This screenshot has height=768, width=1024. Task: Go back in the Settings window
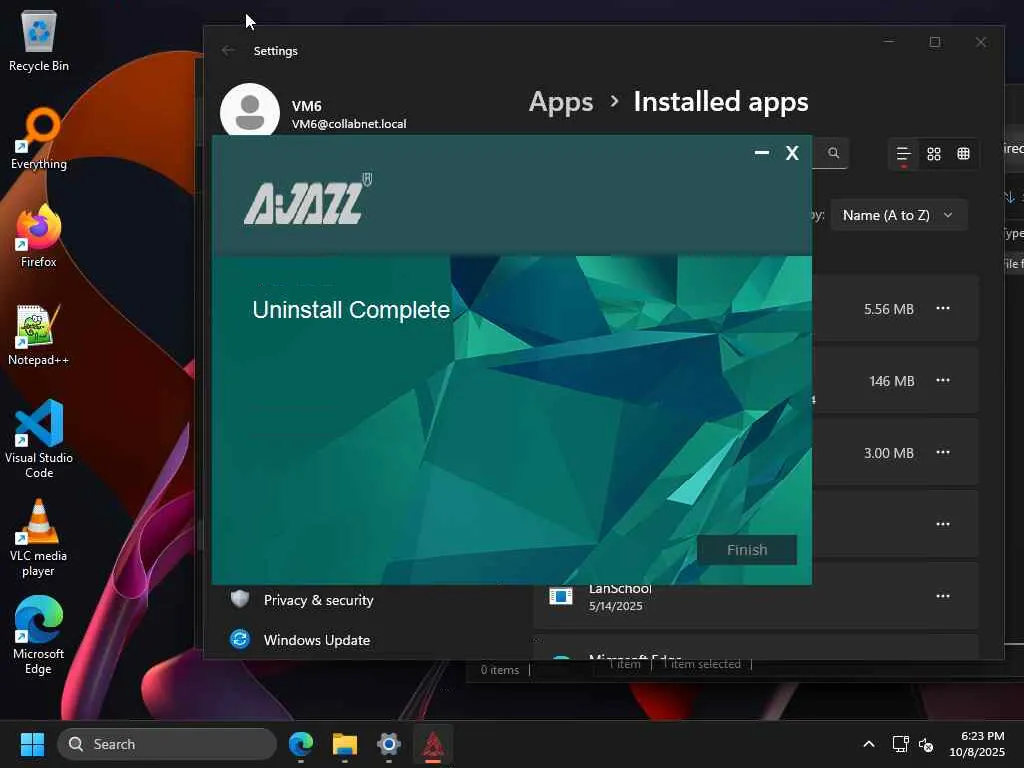[x=228, y=50]
